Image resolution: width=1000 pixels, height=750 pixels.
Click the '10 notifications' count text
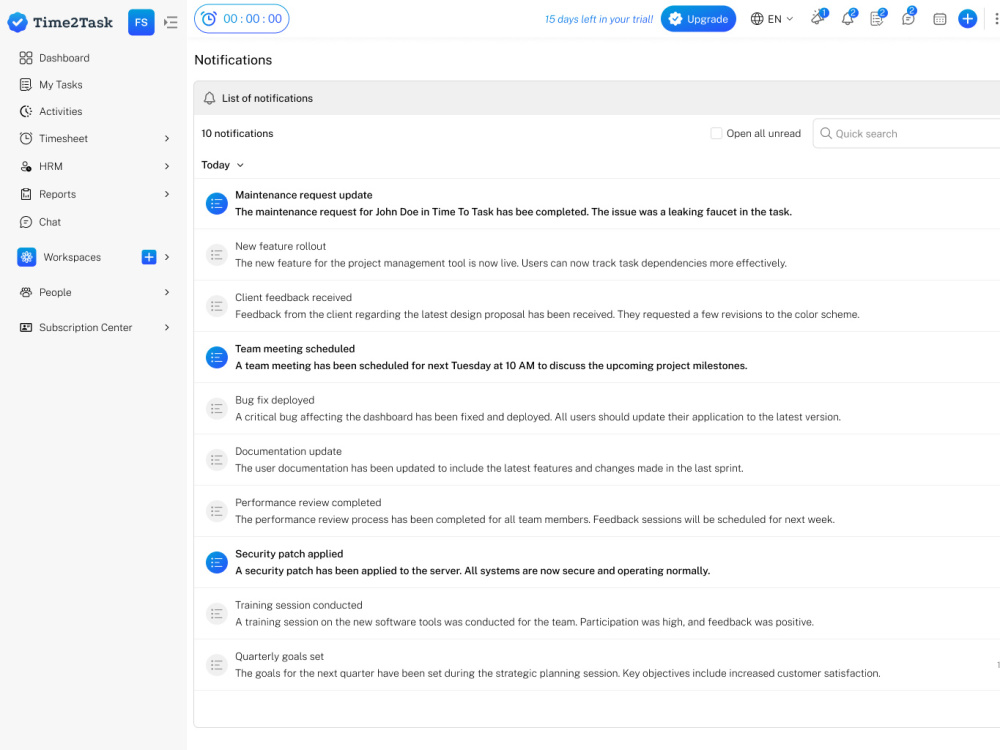pyautogui.click(x=237, y=133)
